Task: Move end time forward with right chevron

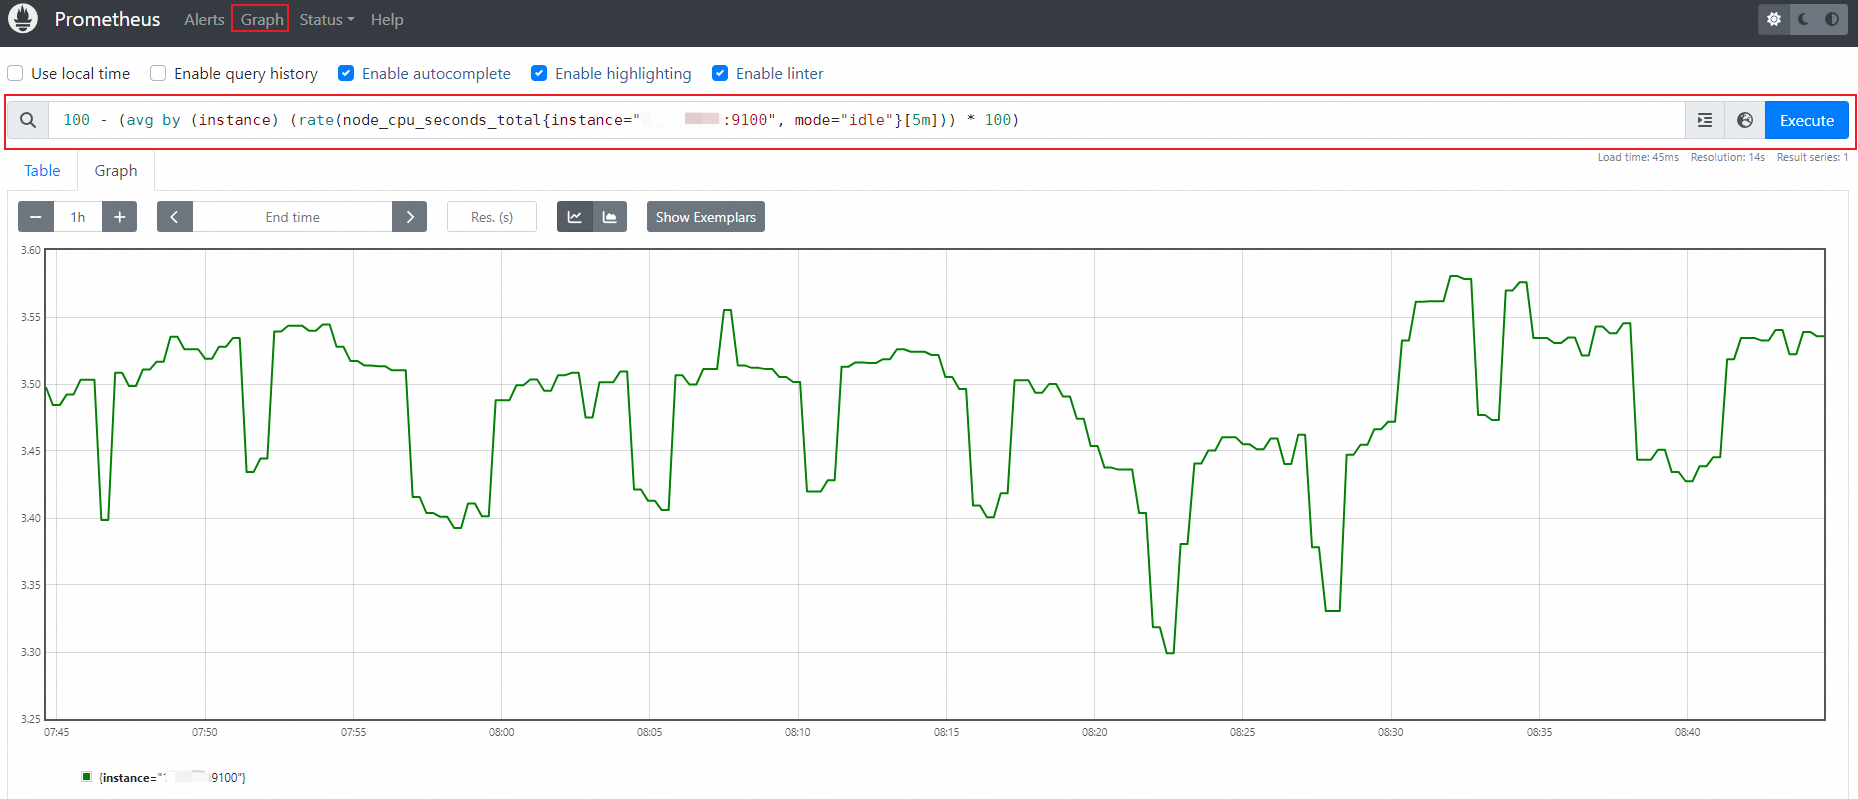Action: pos(410,217)
